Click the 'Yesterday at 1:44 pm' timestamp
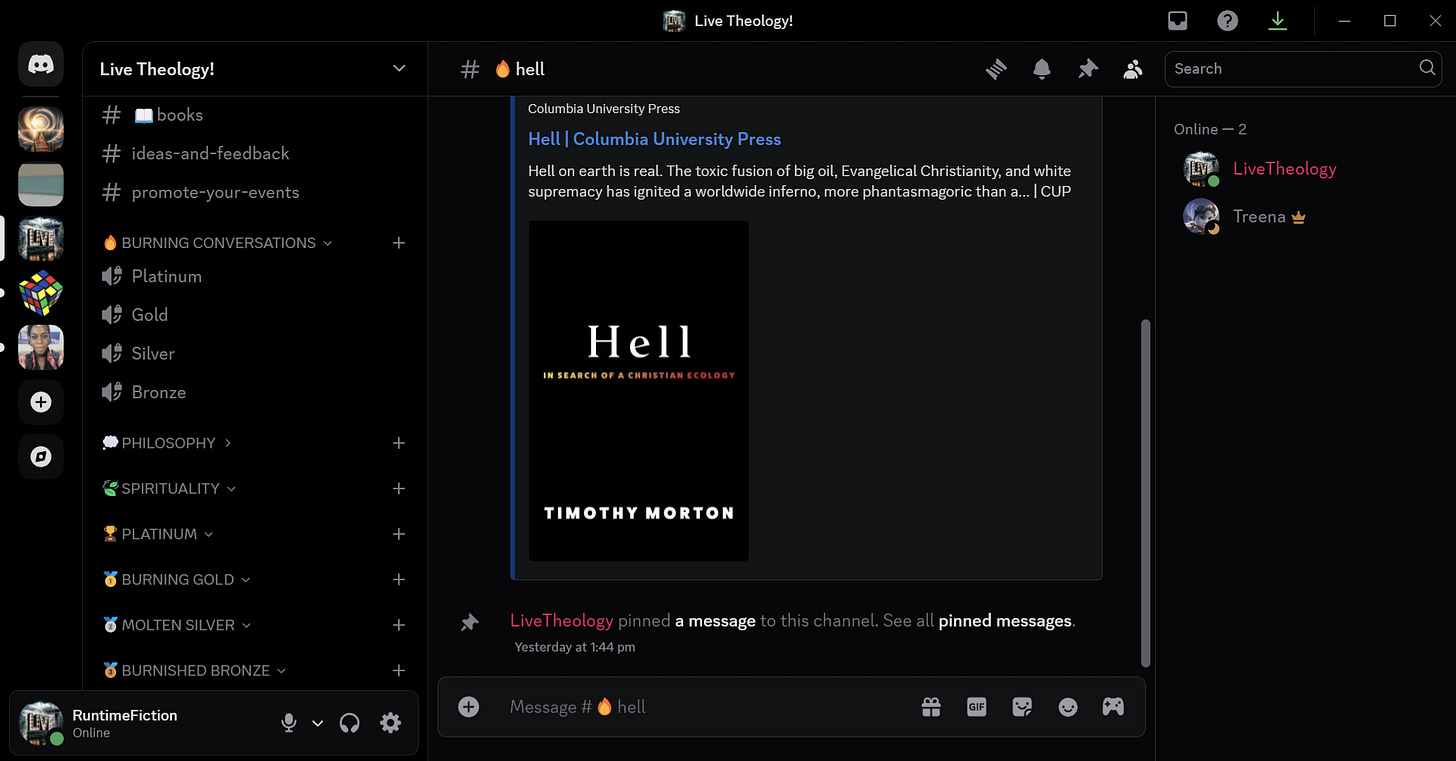 [x=575, y=647]
